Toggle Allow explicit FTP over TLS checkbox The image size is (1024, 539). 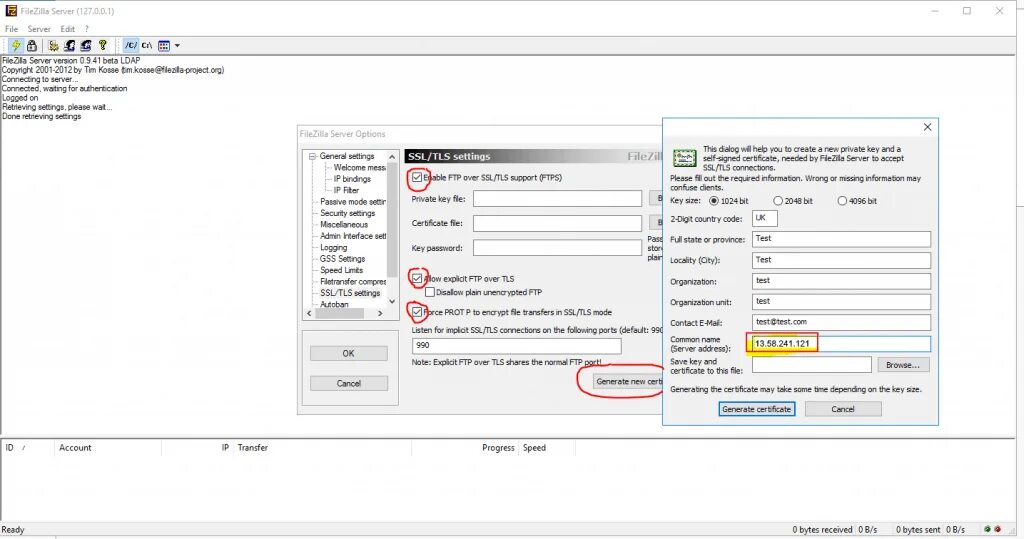417,278
